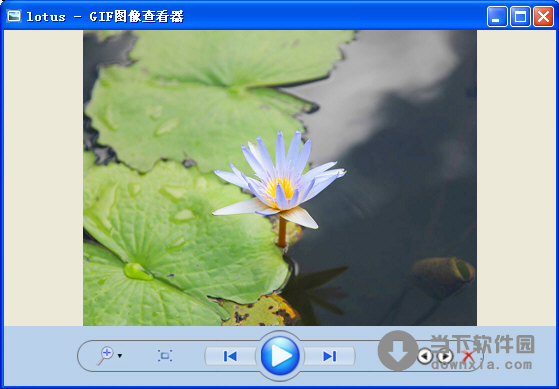Delete the image with the red X
The image size is (559, 389).
468,355
